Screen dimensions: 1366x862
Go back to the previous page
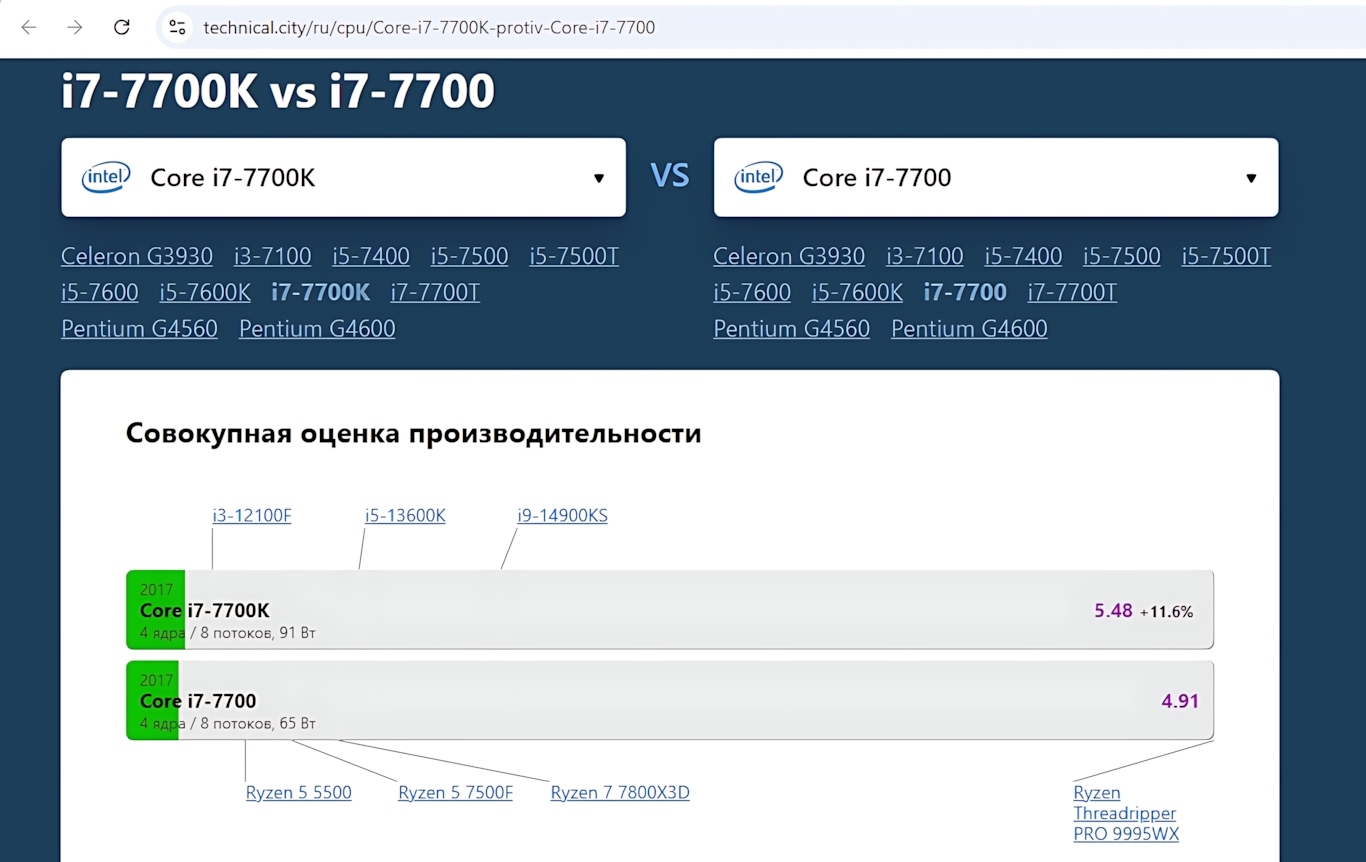[28, 27]
